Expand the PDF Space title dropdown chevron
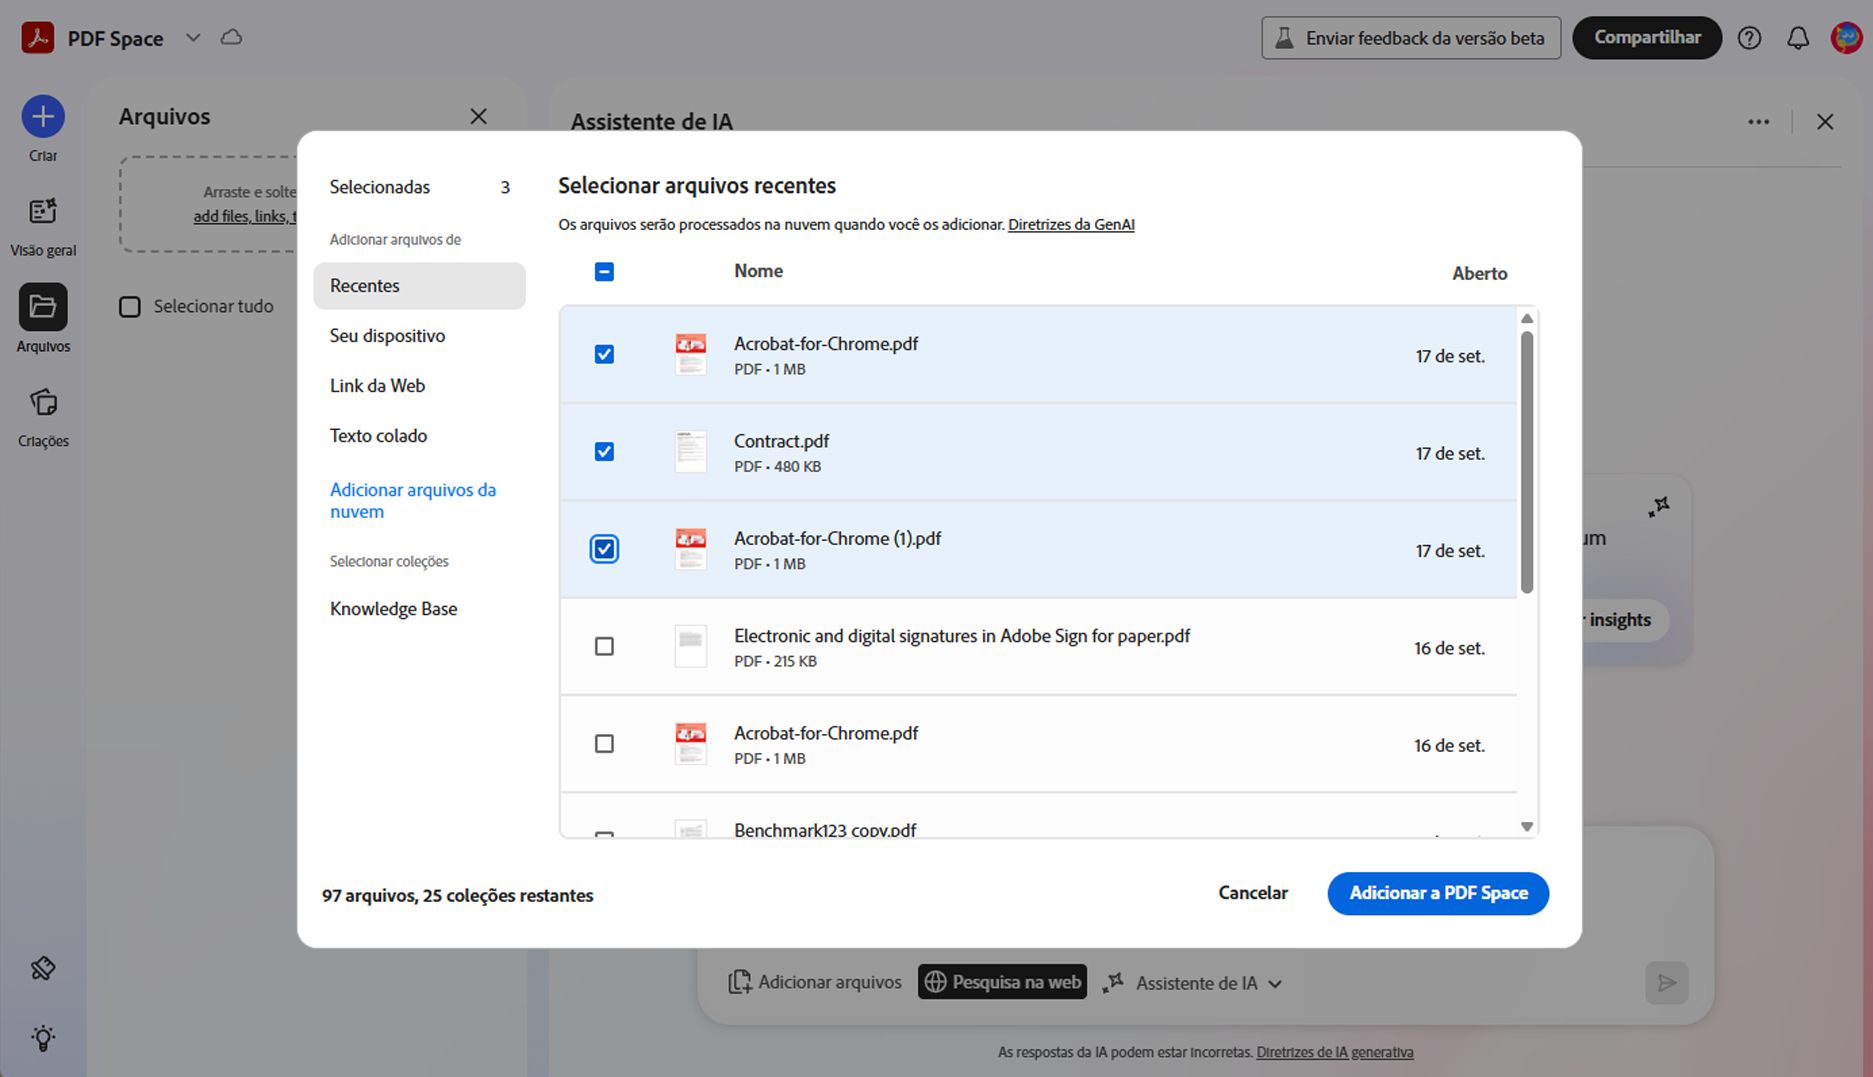1873x1077 pixels. tap(193, 38)
